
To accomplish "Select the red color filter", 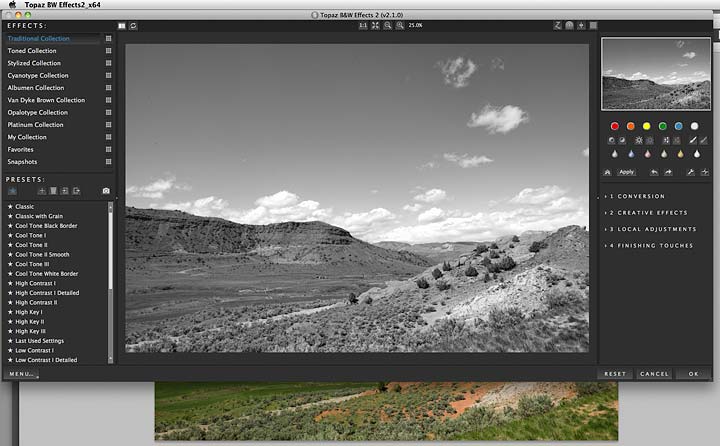I will point(615,126).
